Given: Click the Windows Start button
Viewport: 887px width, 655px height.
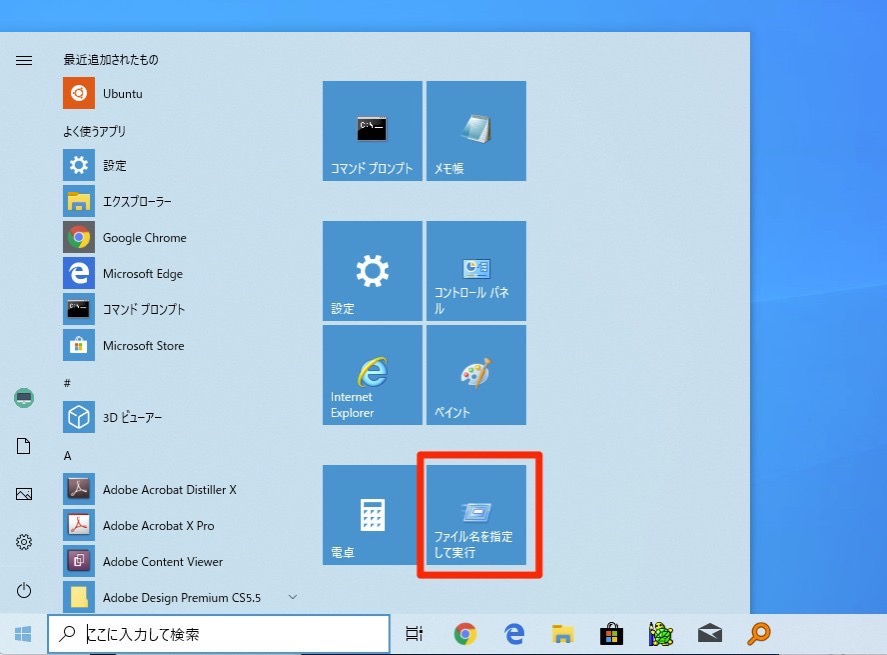Looking at the screenshot, I should pyautogui.click(x=23, y=634).
